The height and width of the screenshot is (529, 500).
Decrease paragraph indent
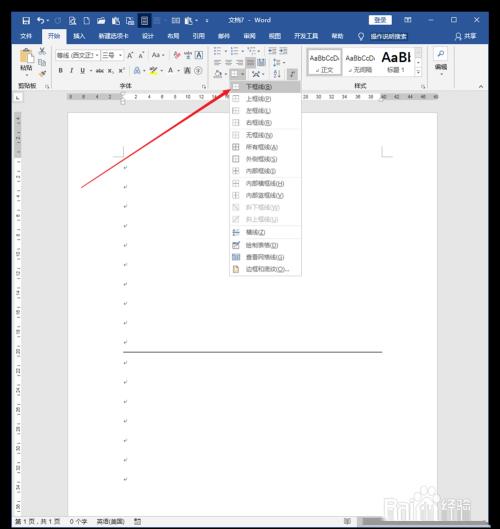(x=272, y=51)
